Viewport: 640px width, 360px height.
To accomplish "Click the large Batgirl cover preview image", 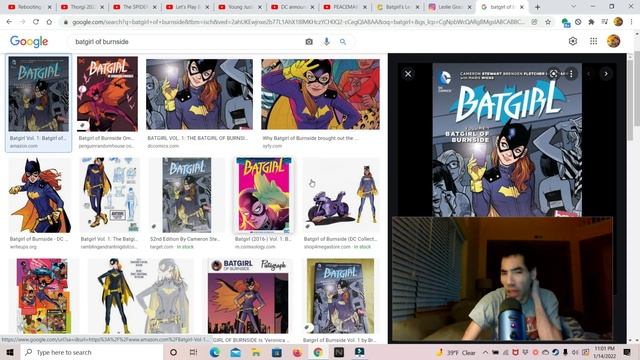I will click(x=507, y=140).
